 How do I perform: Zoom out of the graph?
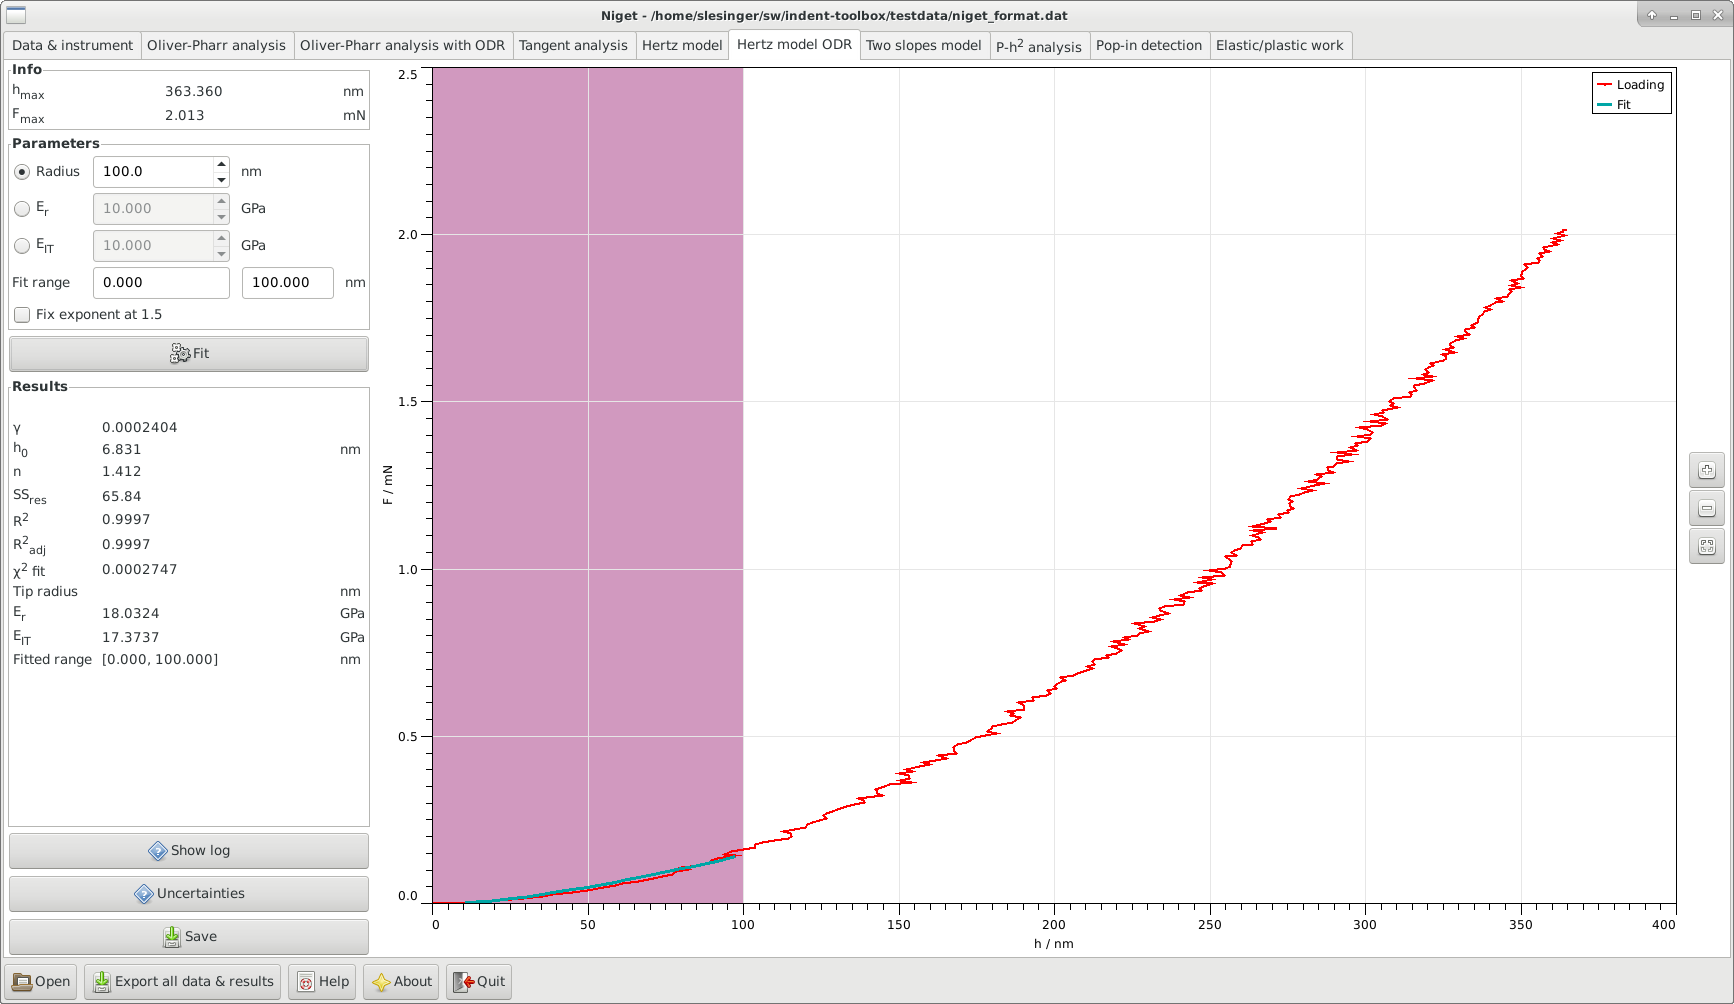click(x=1707, y=508)
